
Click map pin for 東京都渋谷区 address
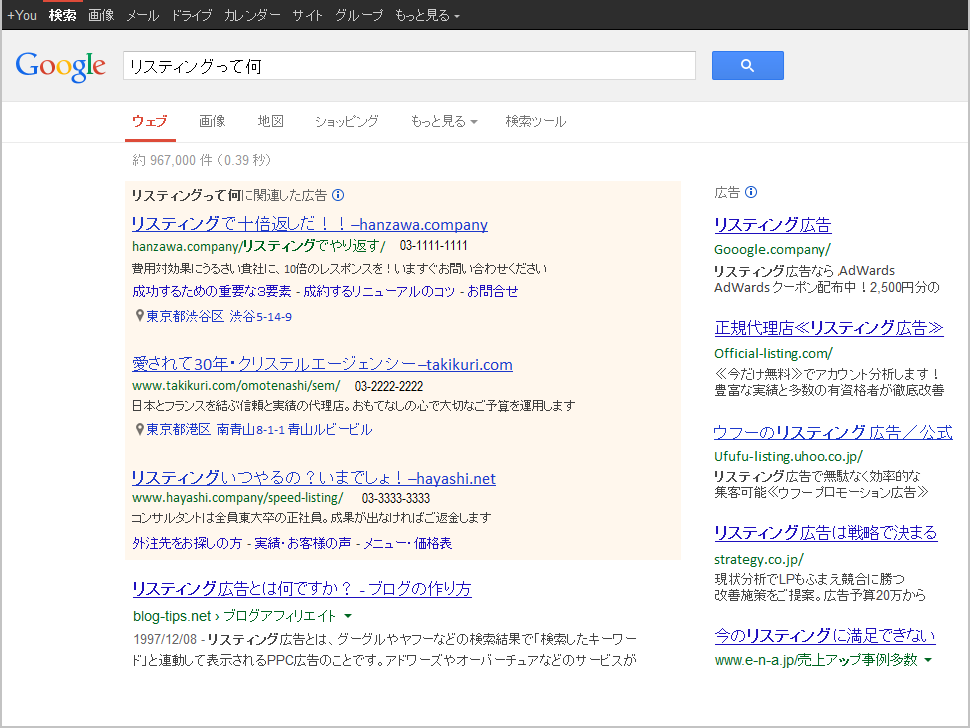click(140, 316)
